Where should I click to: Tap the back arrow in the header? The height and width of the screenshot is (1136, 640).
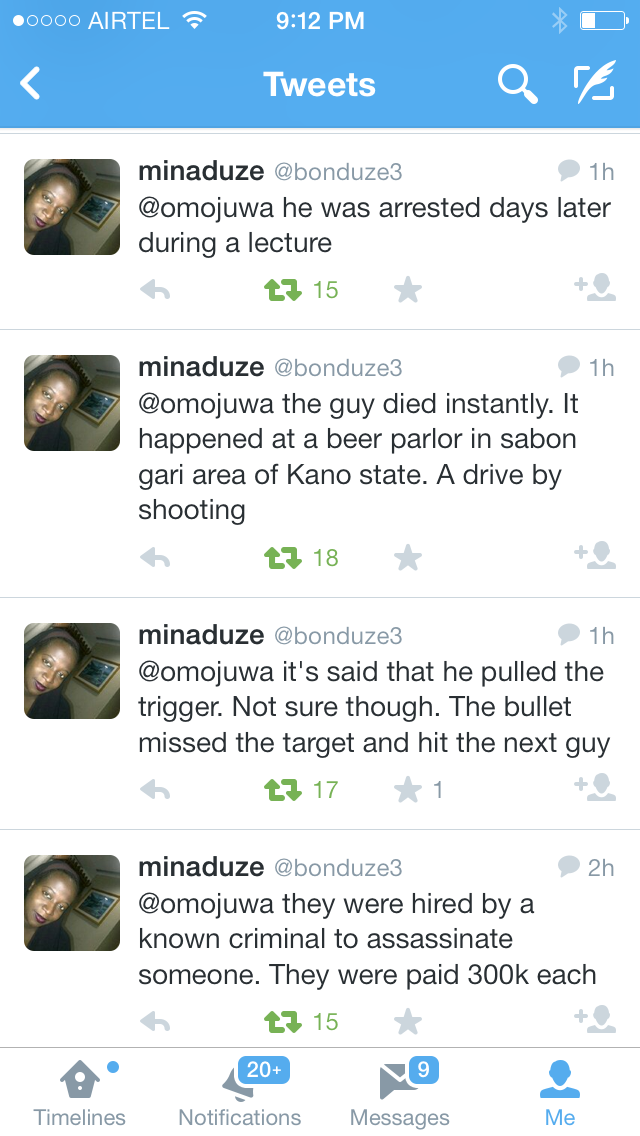point(31,84)
